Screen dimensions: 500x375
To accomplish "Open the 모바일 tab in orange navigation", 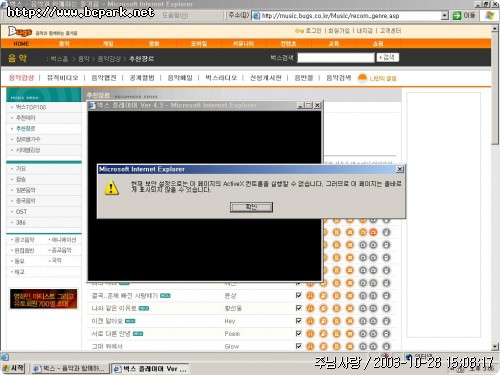I will [199, 44].
